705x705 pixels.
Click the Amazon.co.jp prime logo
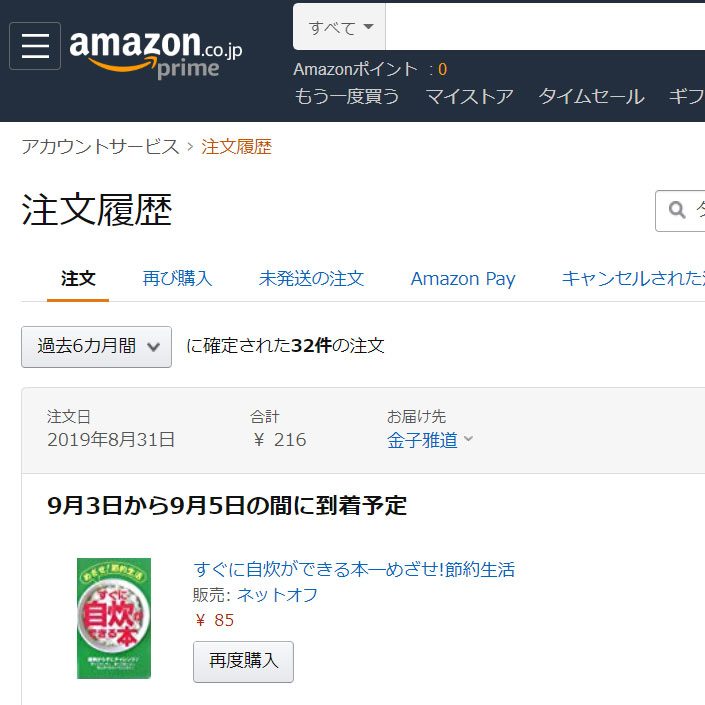(156, 54)
